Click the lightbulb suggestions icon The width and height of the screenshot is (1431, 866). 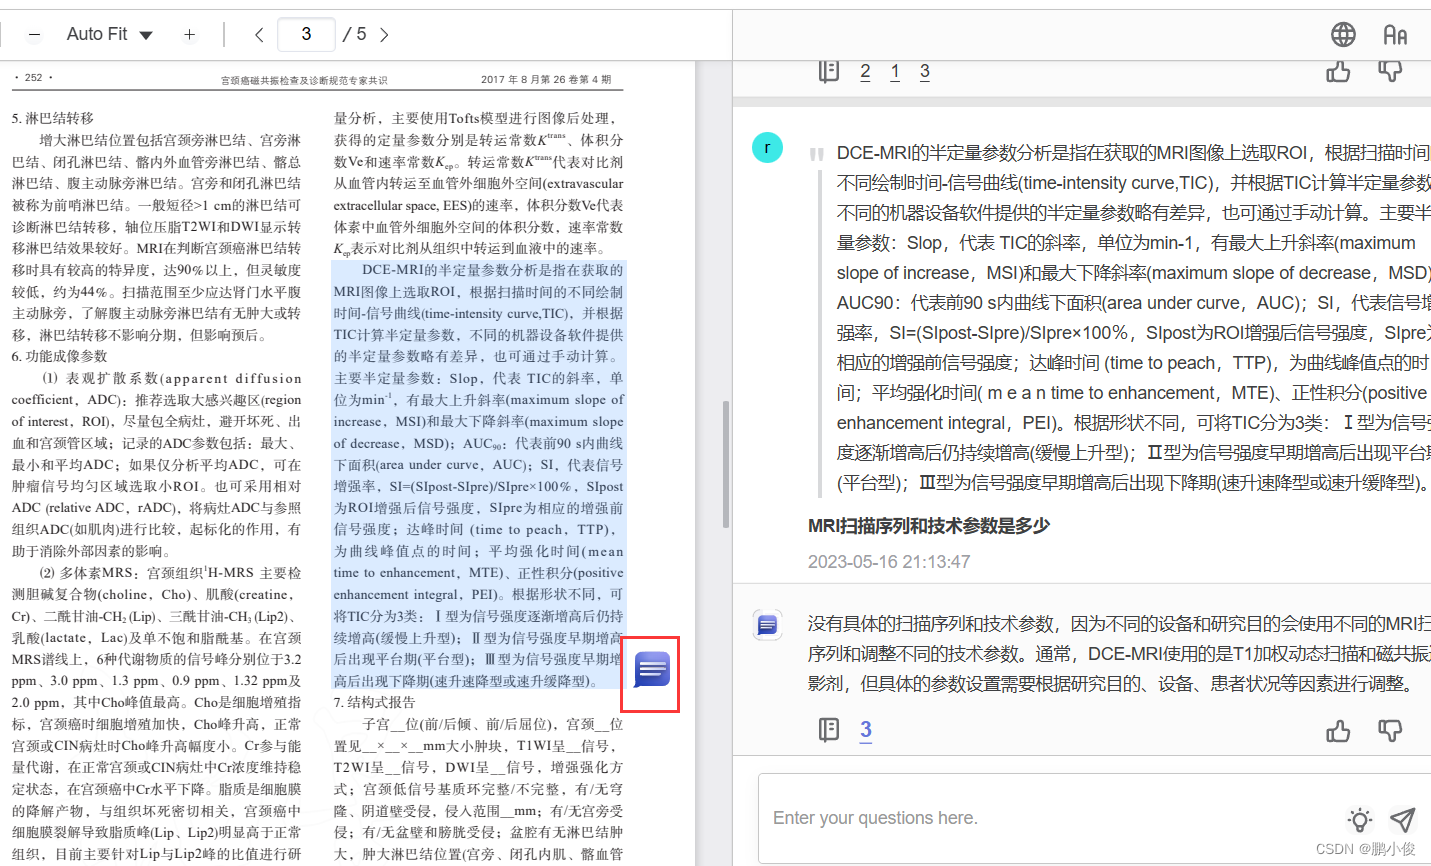(x=1360, y=820)
